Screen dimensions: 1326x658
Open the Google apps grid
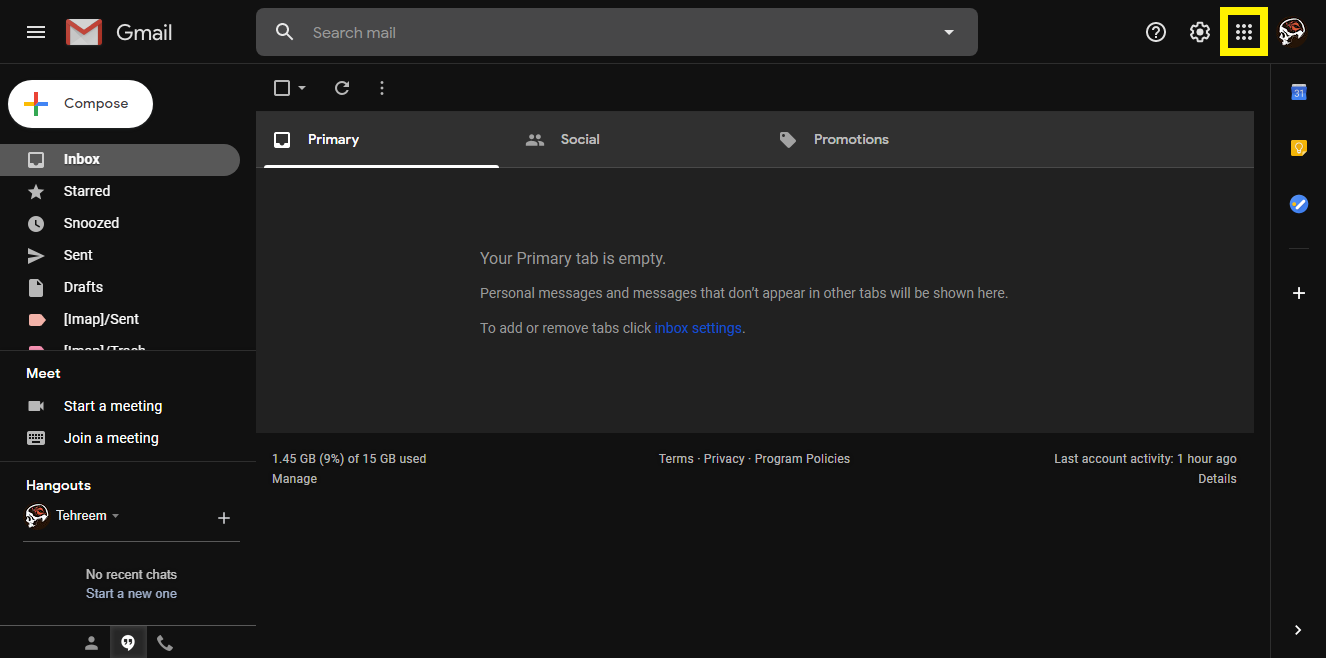click(x=1244, y=32)
